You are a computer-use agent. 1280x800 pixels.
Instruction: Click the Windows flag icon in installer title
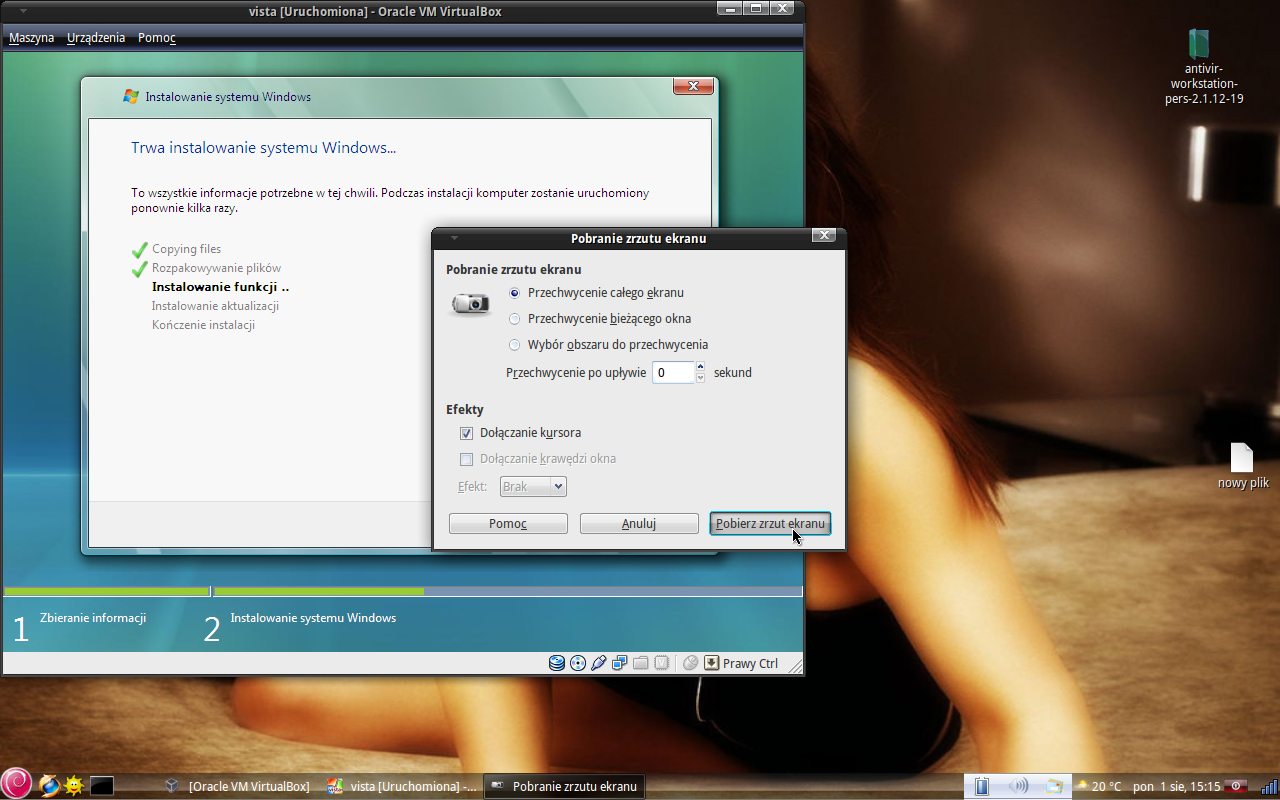pos(131,97)
